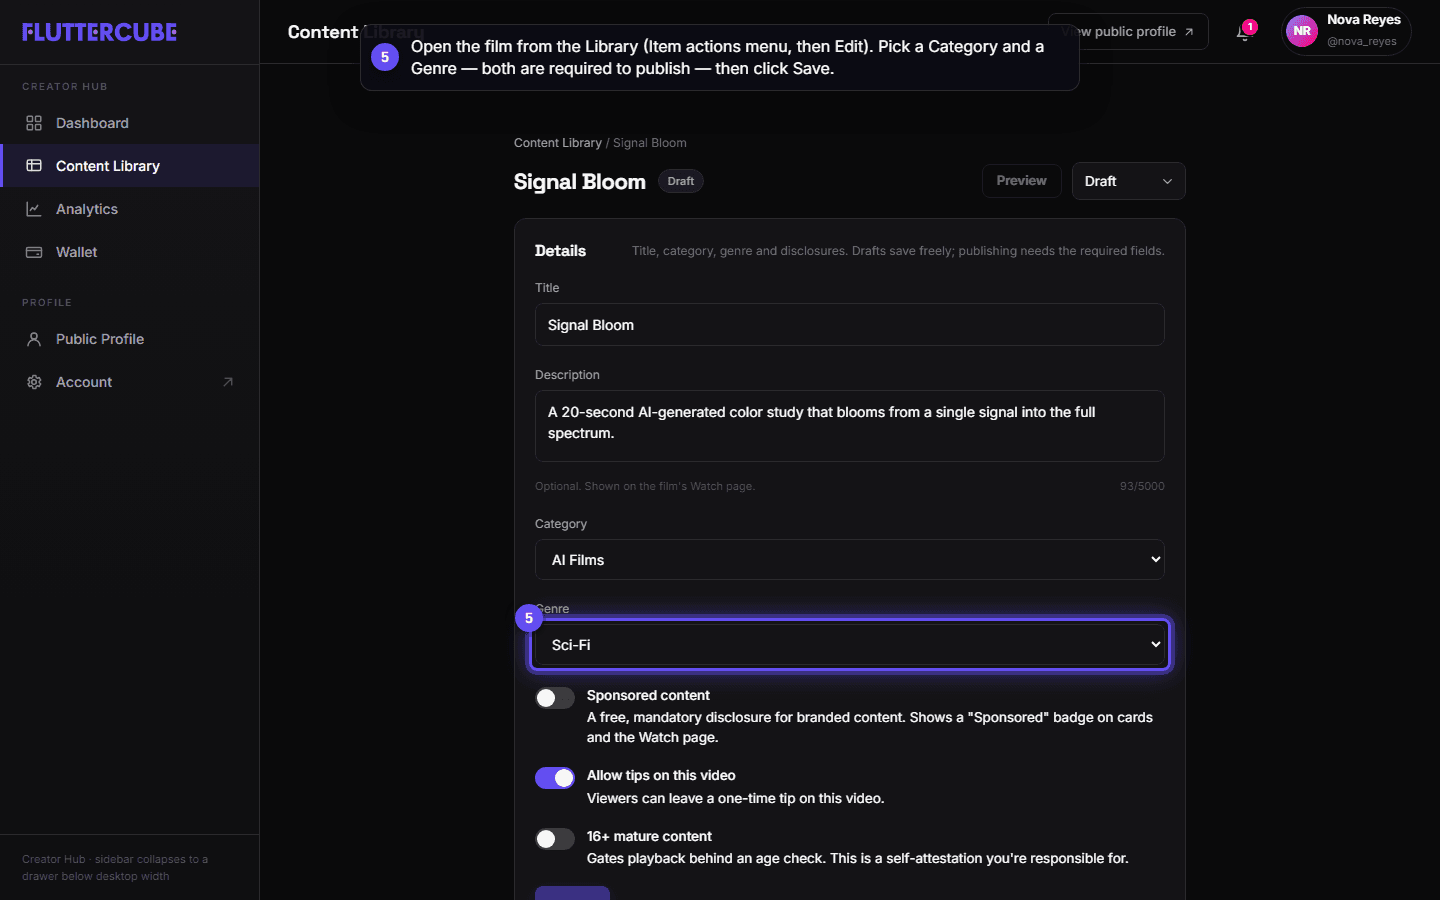Turn on 16+ mature content switch
The height and width of the screenshot is (900, 1440).
pyautogui.click(x=555, y=839)
